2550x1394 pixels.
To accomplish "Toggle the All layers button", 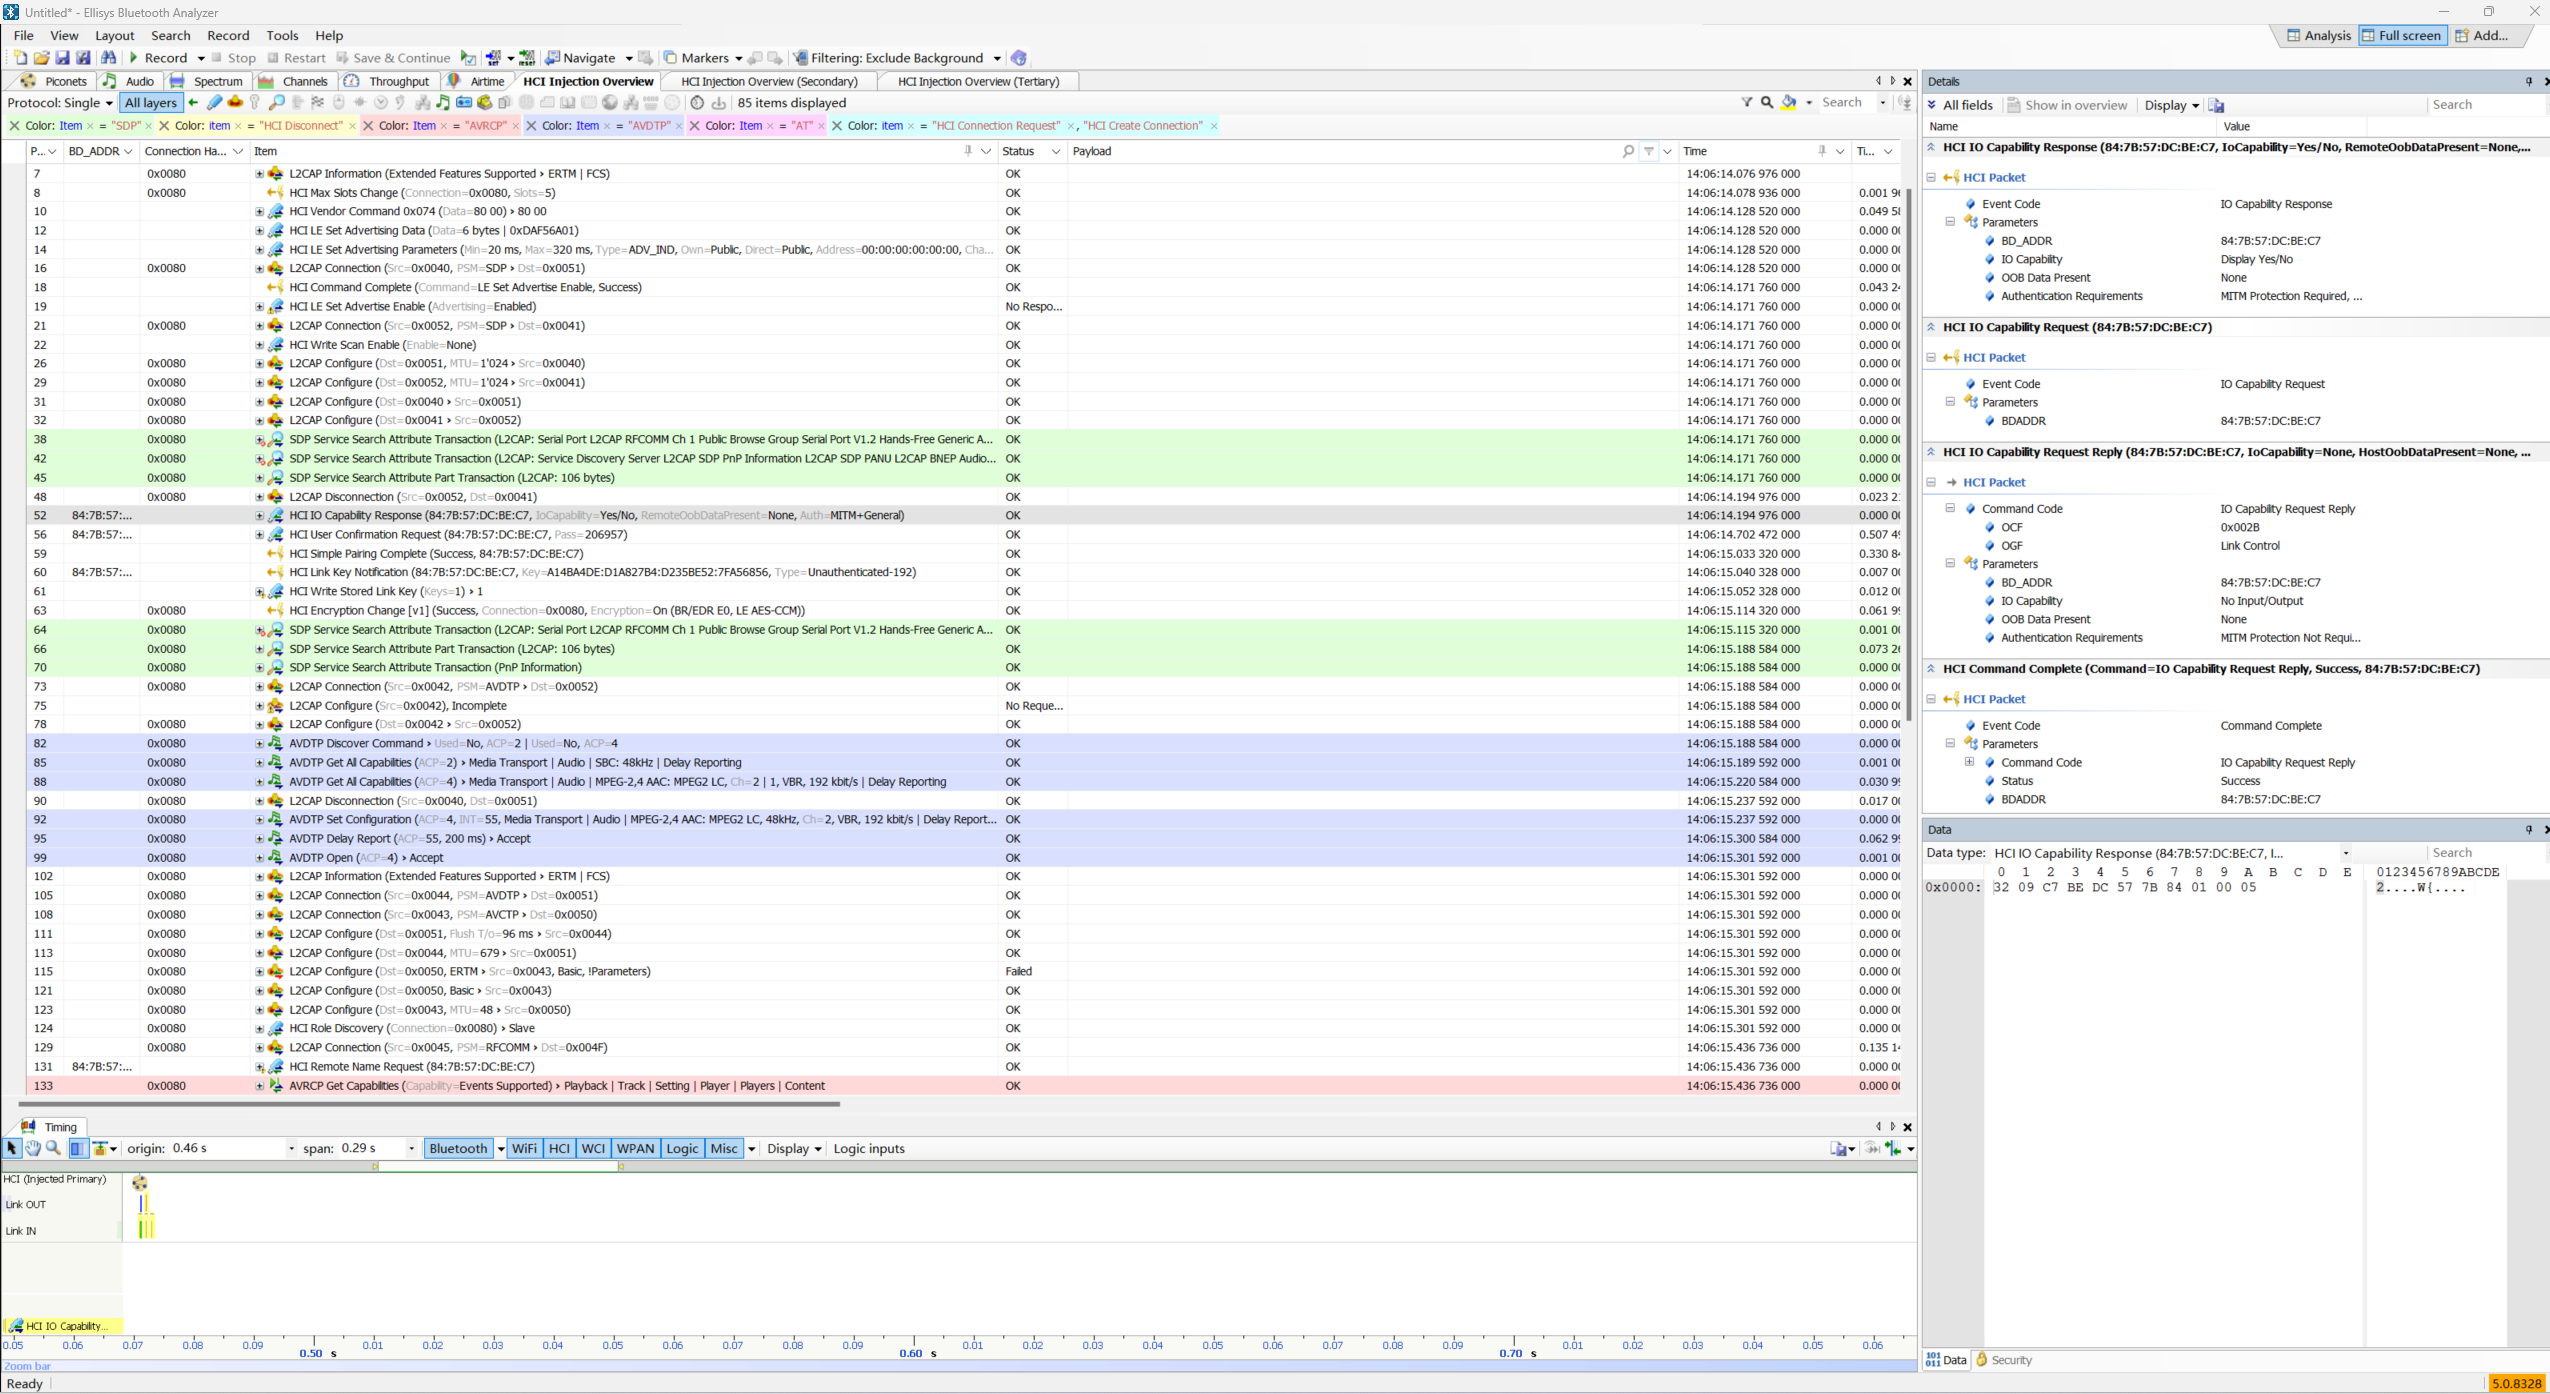I will point(150,103).
